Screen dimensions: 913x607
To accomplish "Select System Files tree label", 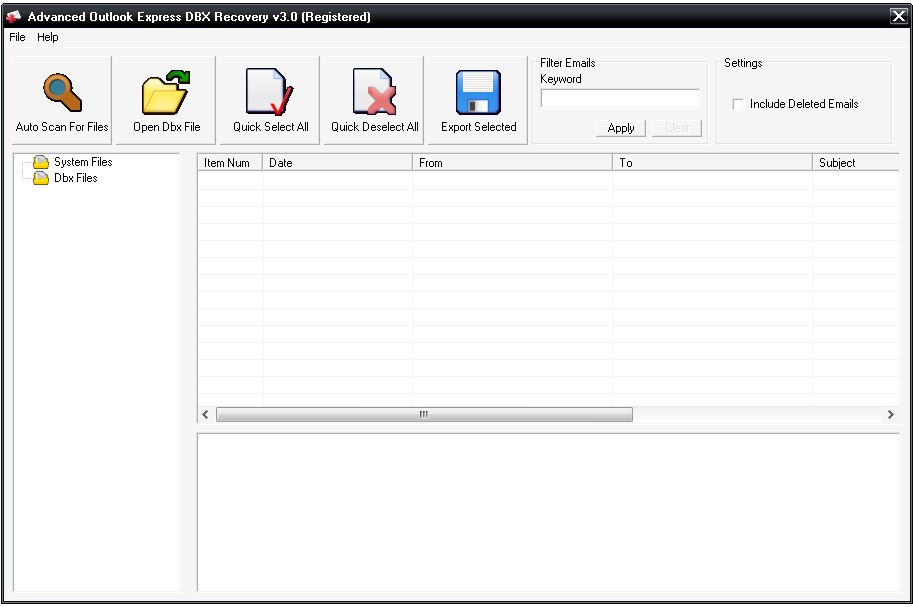I will [83, 162].
